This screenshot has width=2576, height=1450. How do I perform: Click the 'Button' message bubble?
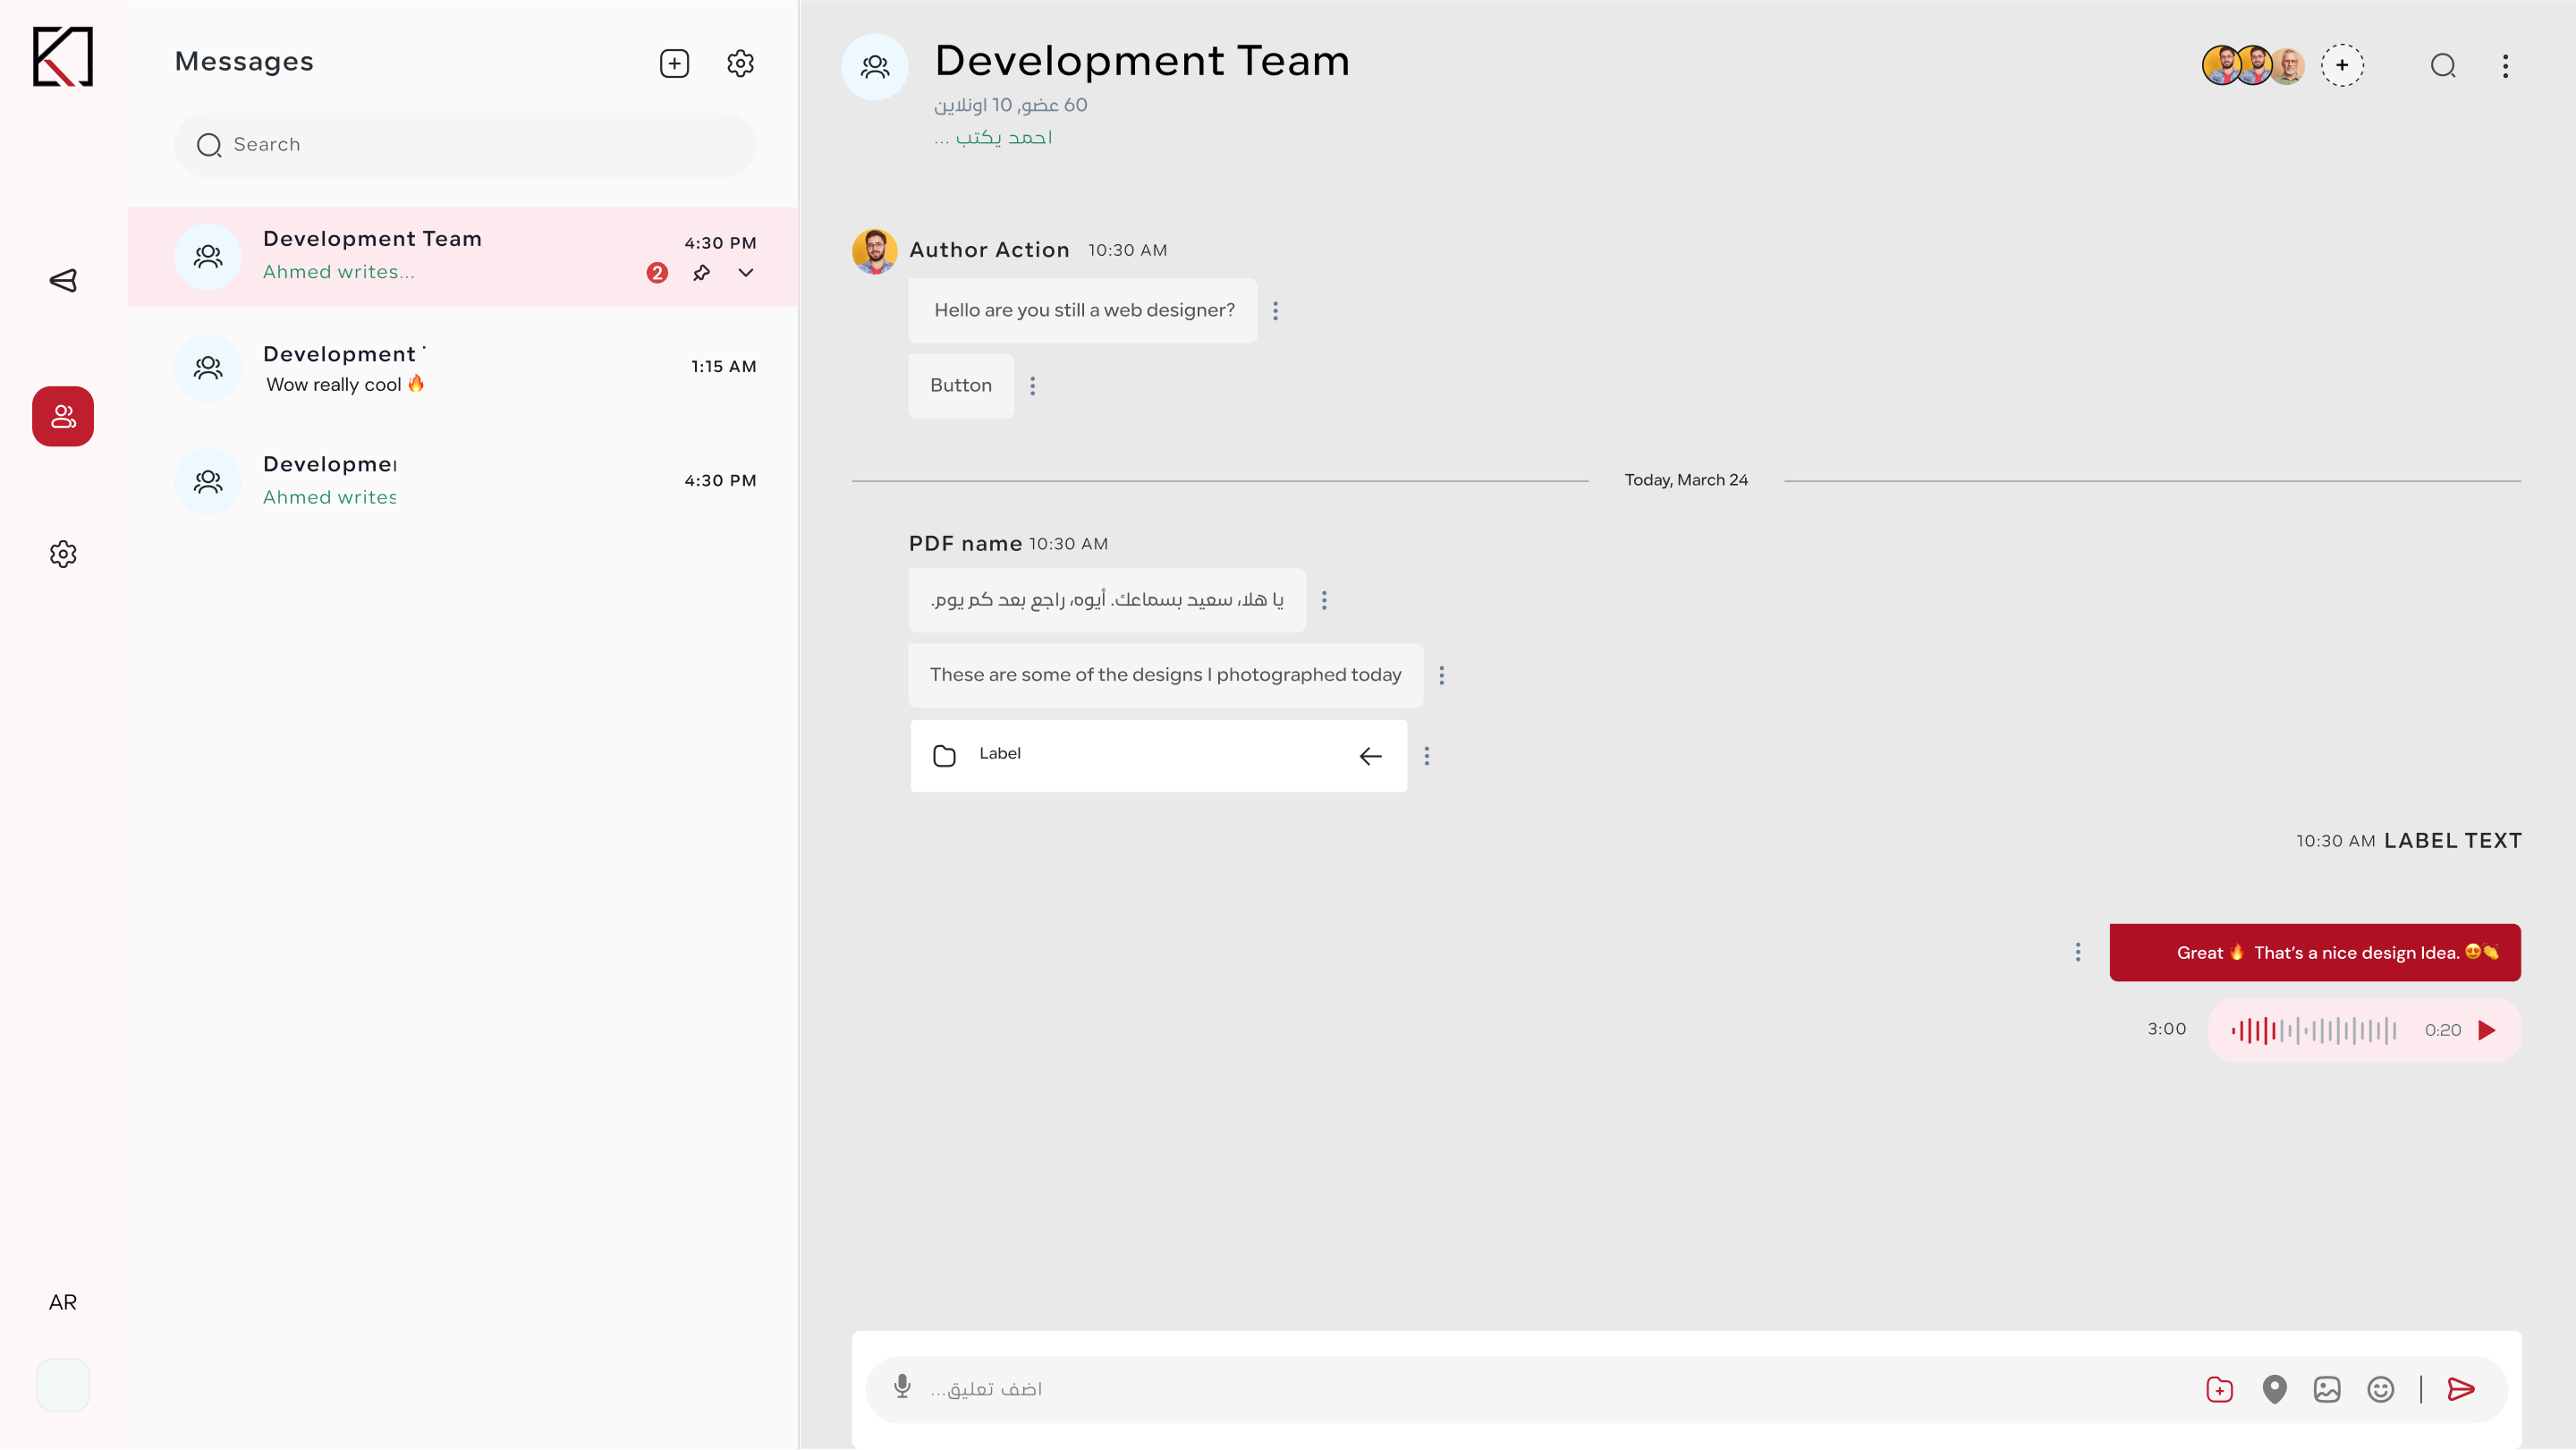click(x=960, y=386)
